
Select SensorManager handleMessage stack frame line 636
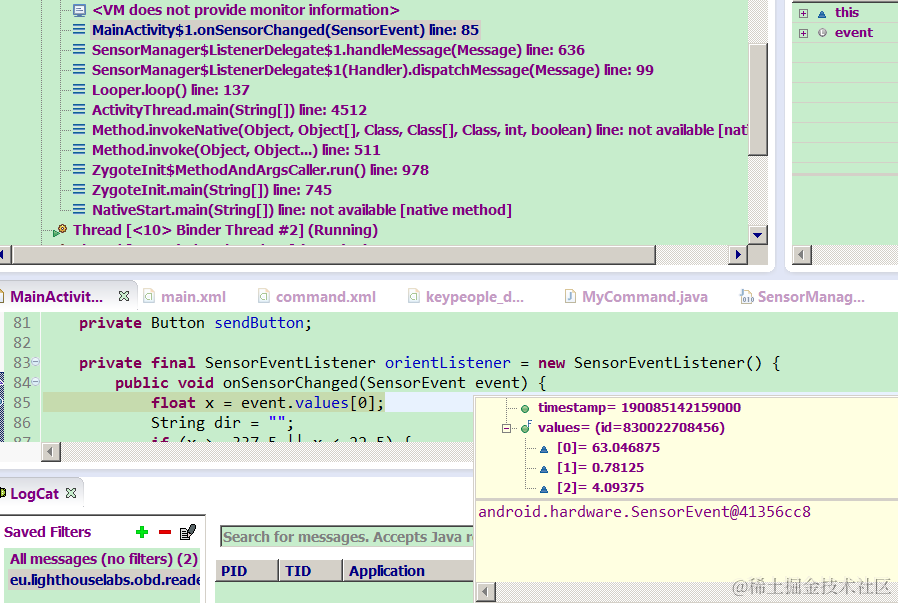click(338, 50)
